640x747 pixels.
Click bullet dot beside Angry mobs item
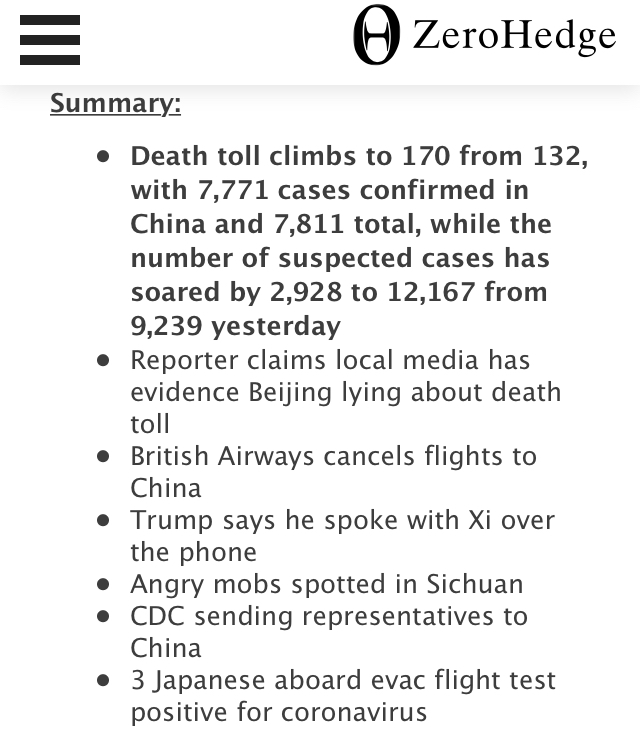point(103,584)
